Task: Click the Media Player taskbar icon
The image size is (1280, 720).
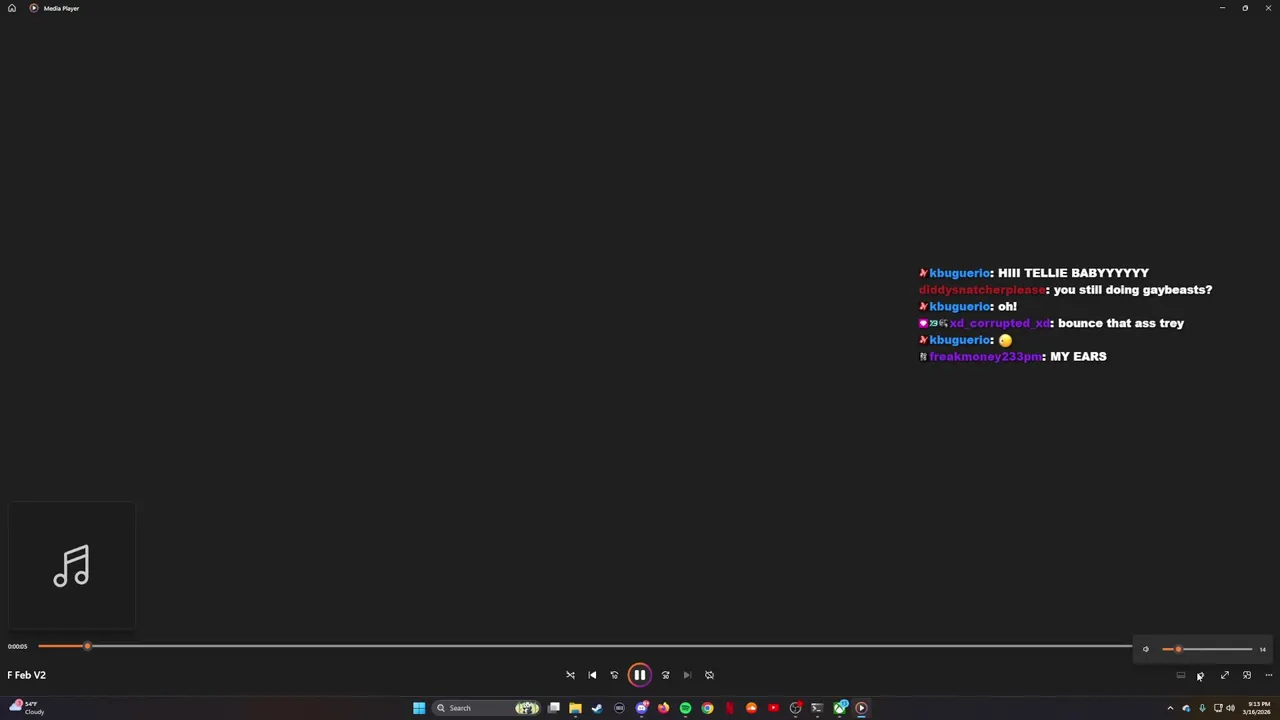Action: pyautogui.click(x=861, y=708)
